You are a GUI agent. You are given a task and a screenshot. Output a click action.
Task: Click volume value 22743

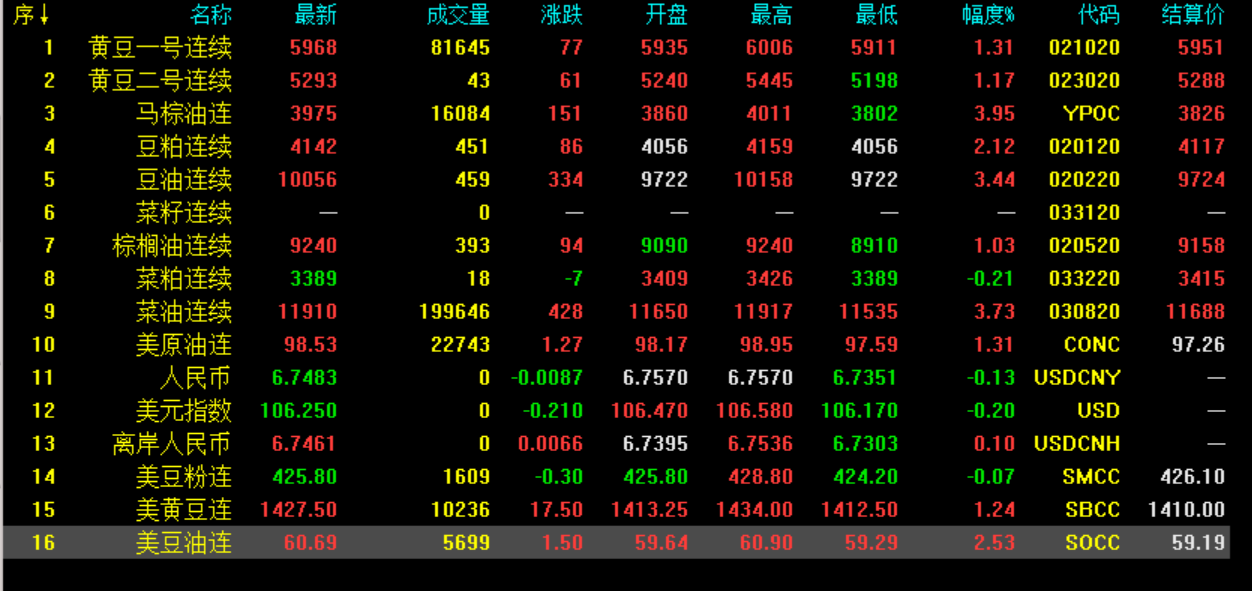point(461,344)
